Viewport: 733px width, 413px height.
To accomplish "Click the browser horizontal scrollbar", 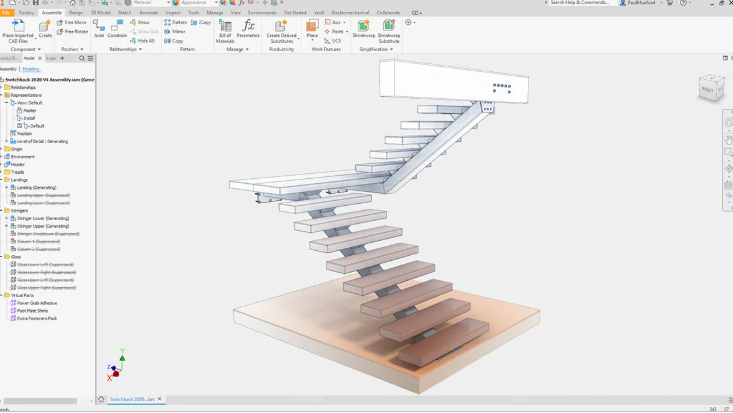I will [40, 401].
